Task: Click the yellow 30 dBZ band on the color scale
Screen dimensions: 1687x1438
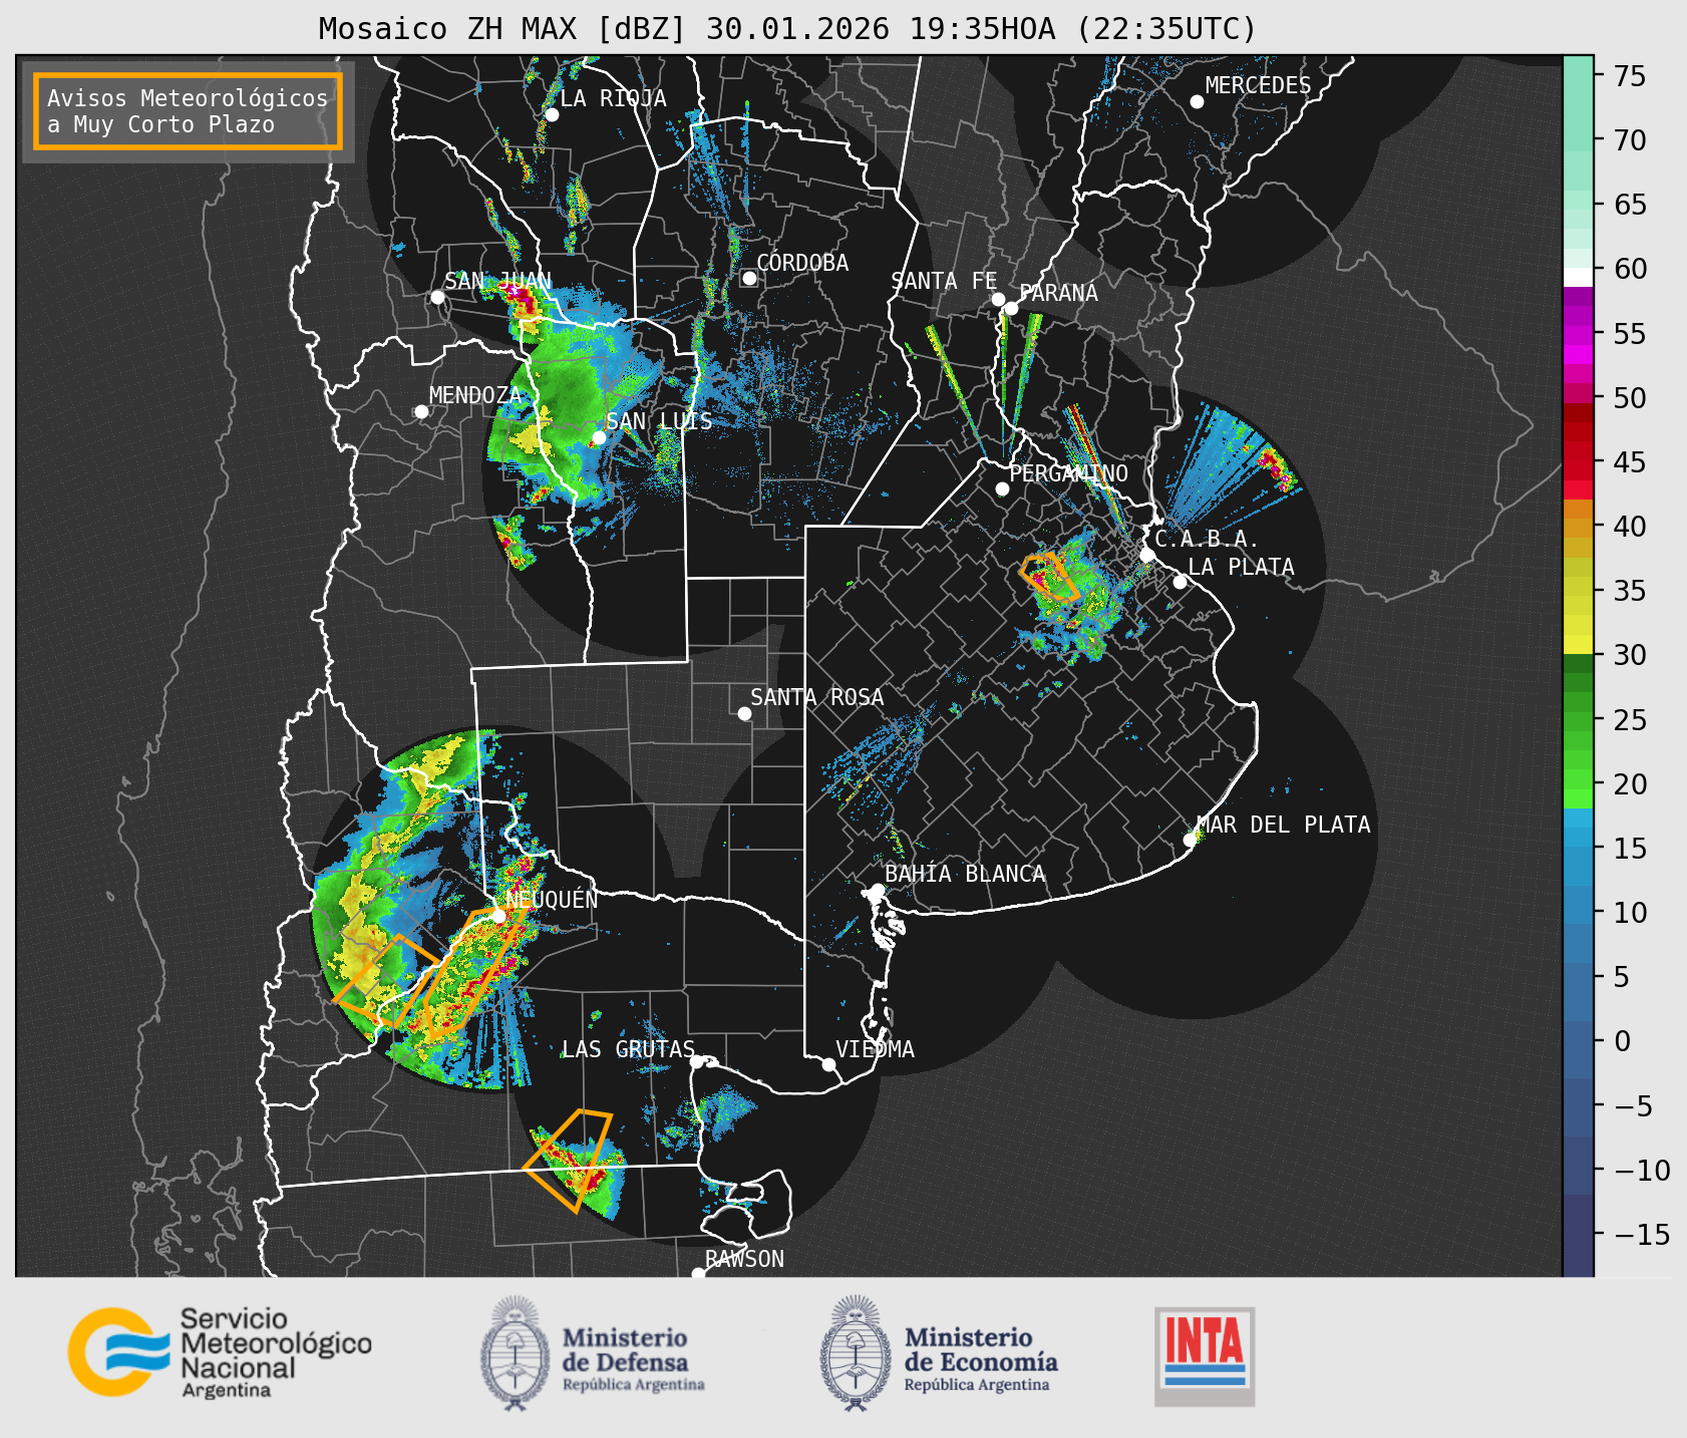Action: (x=1578, y=645)
